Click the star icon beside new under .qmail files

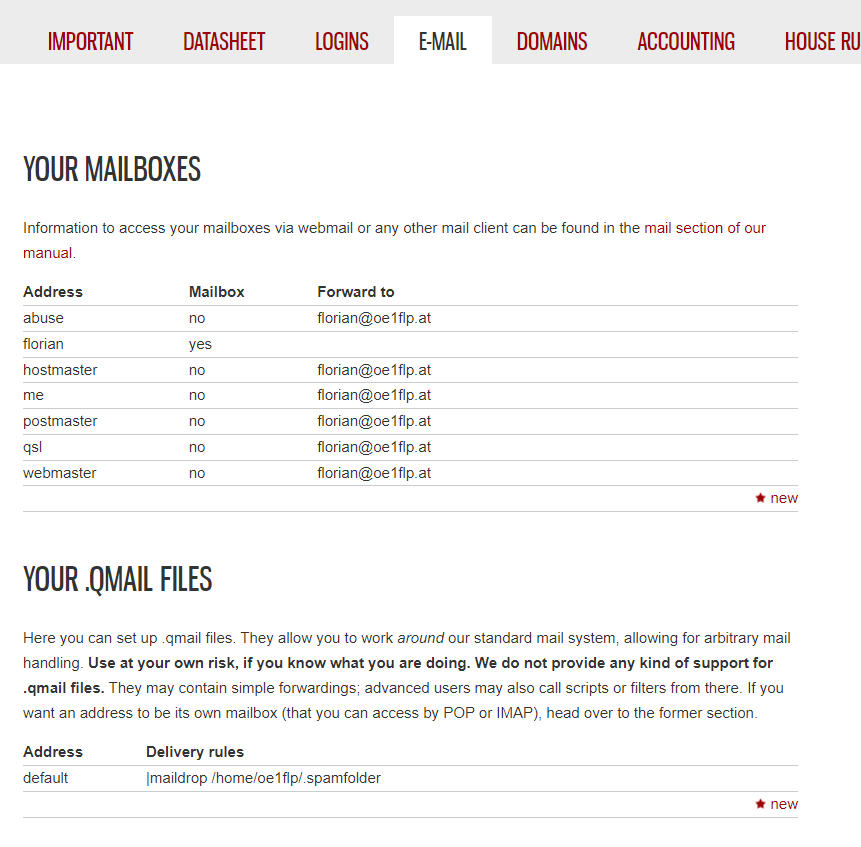point(761,804)
